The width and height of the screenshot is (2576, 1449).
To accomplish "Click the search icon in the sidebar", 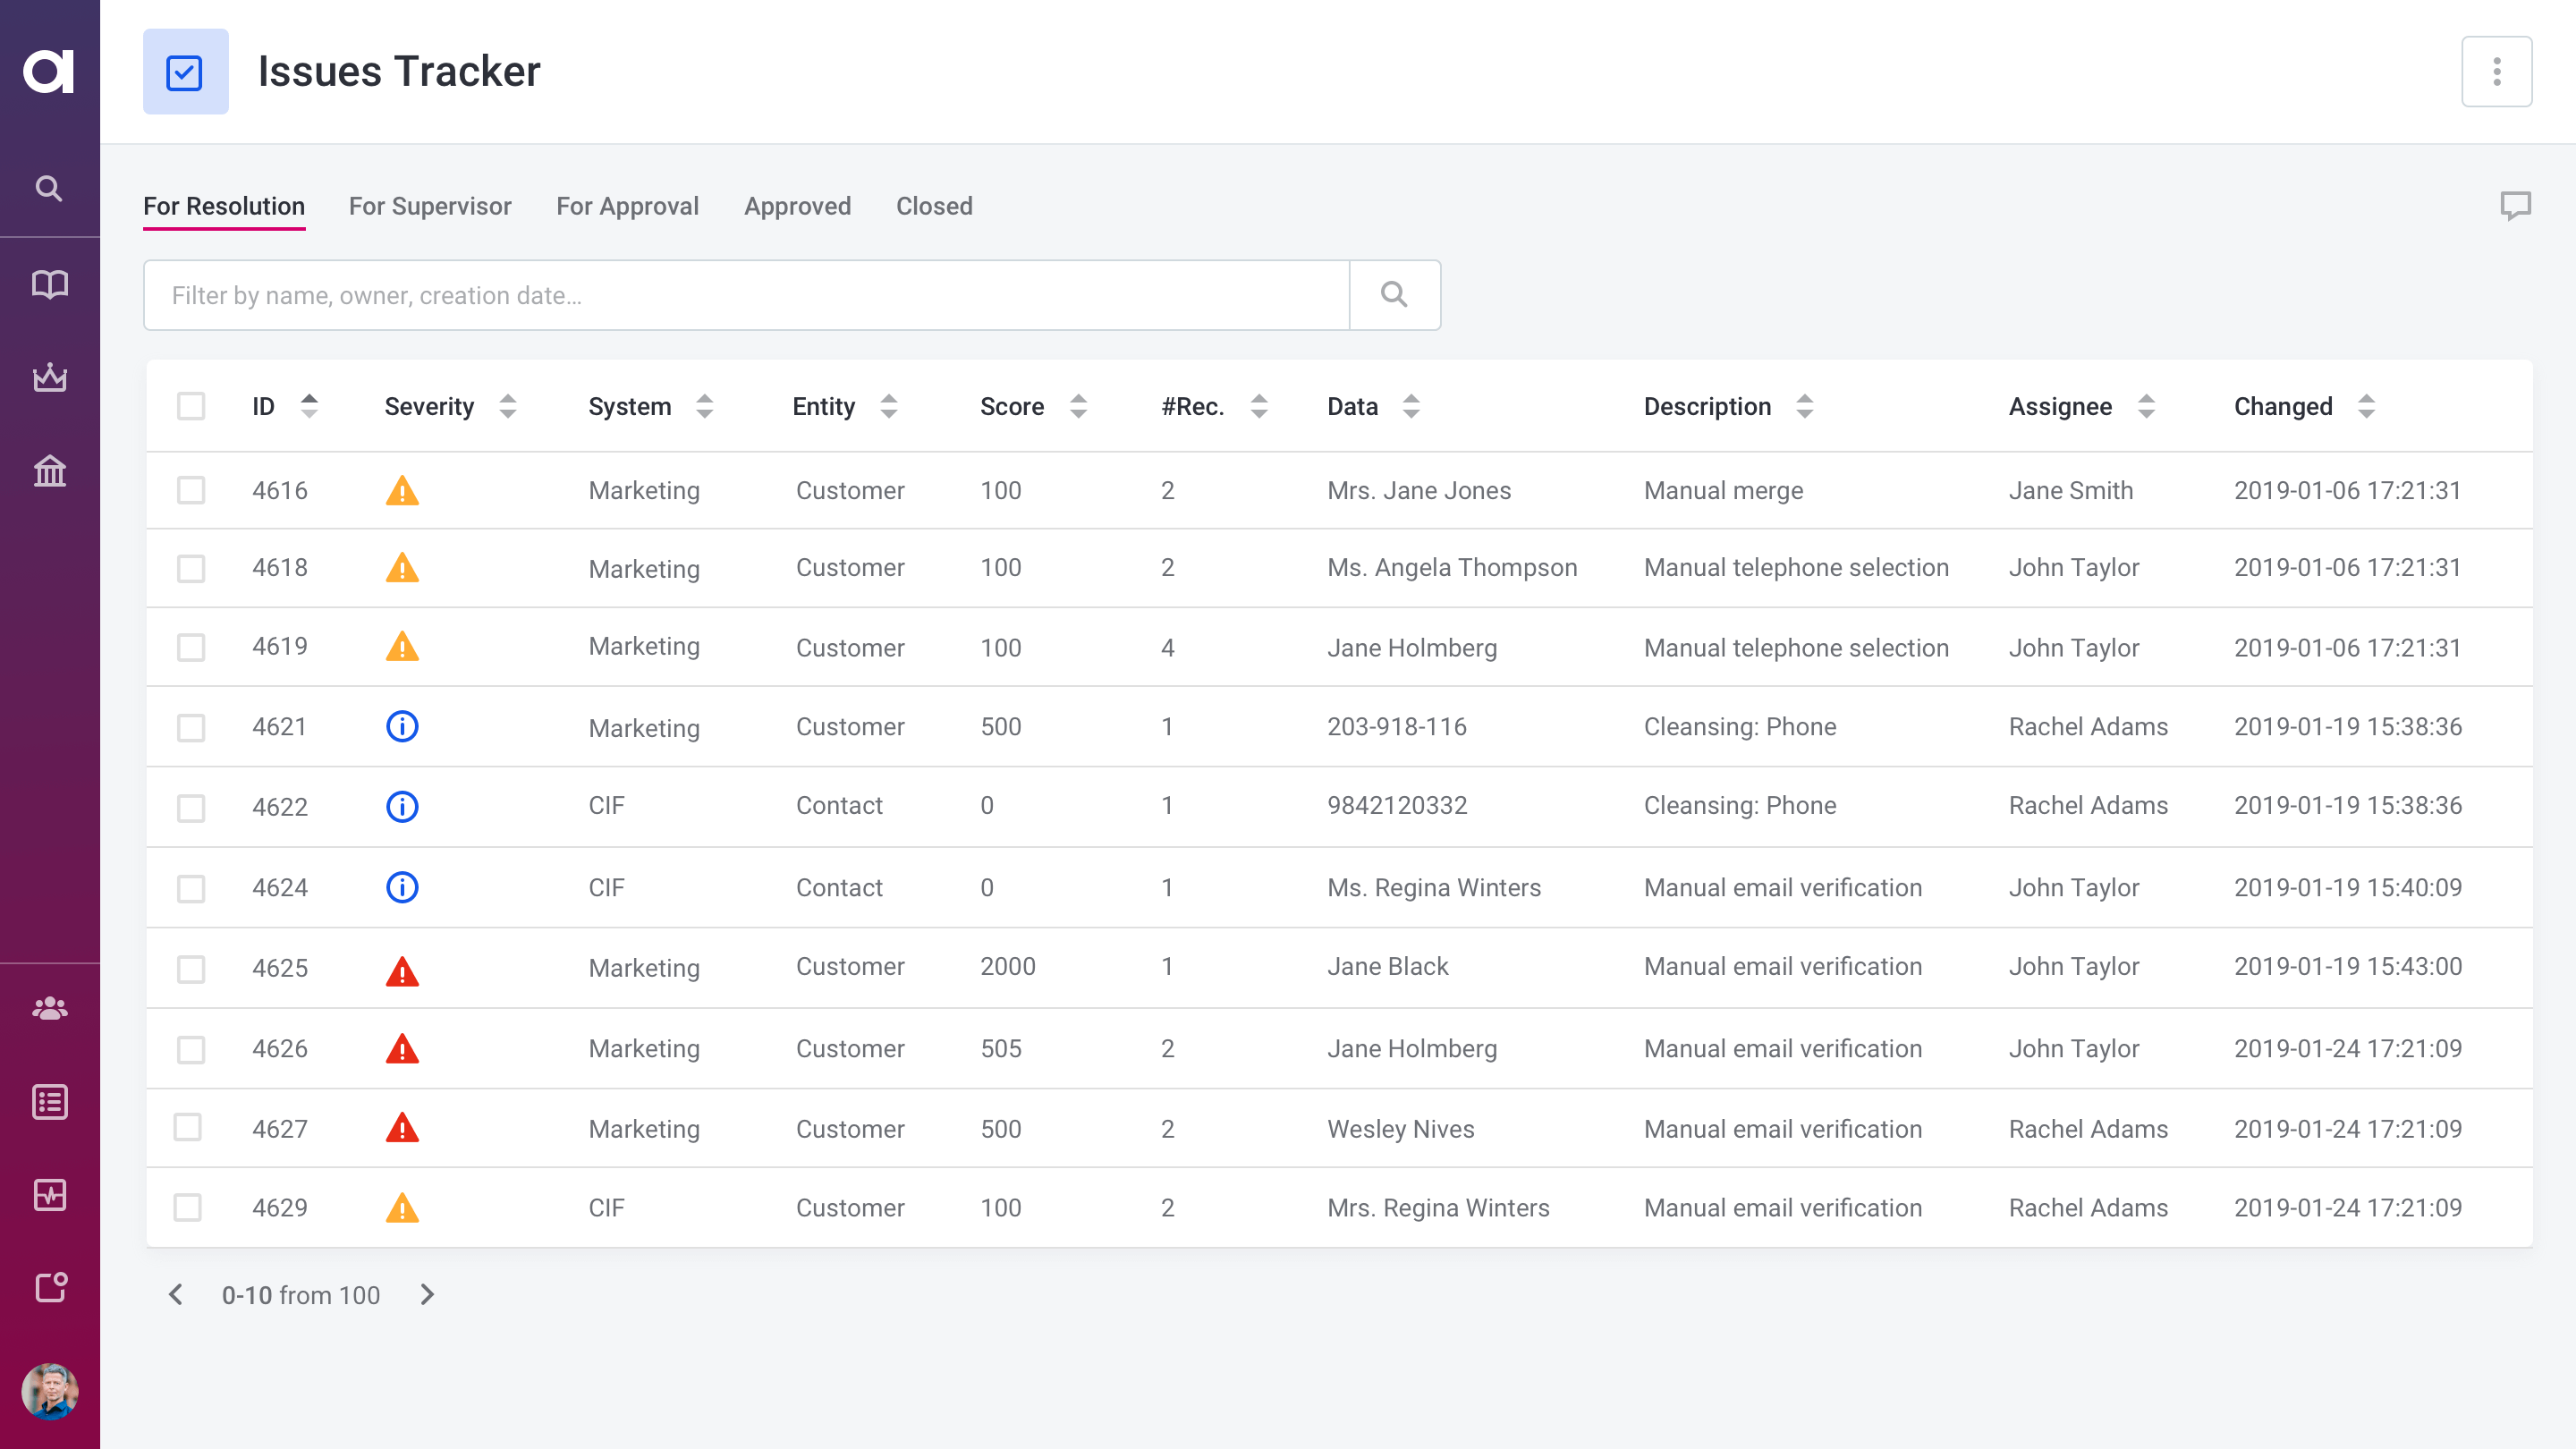I will point(49,188).
